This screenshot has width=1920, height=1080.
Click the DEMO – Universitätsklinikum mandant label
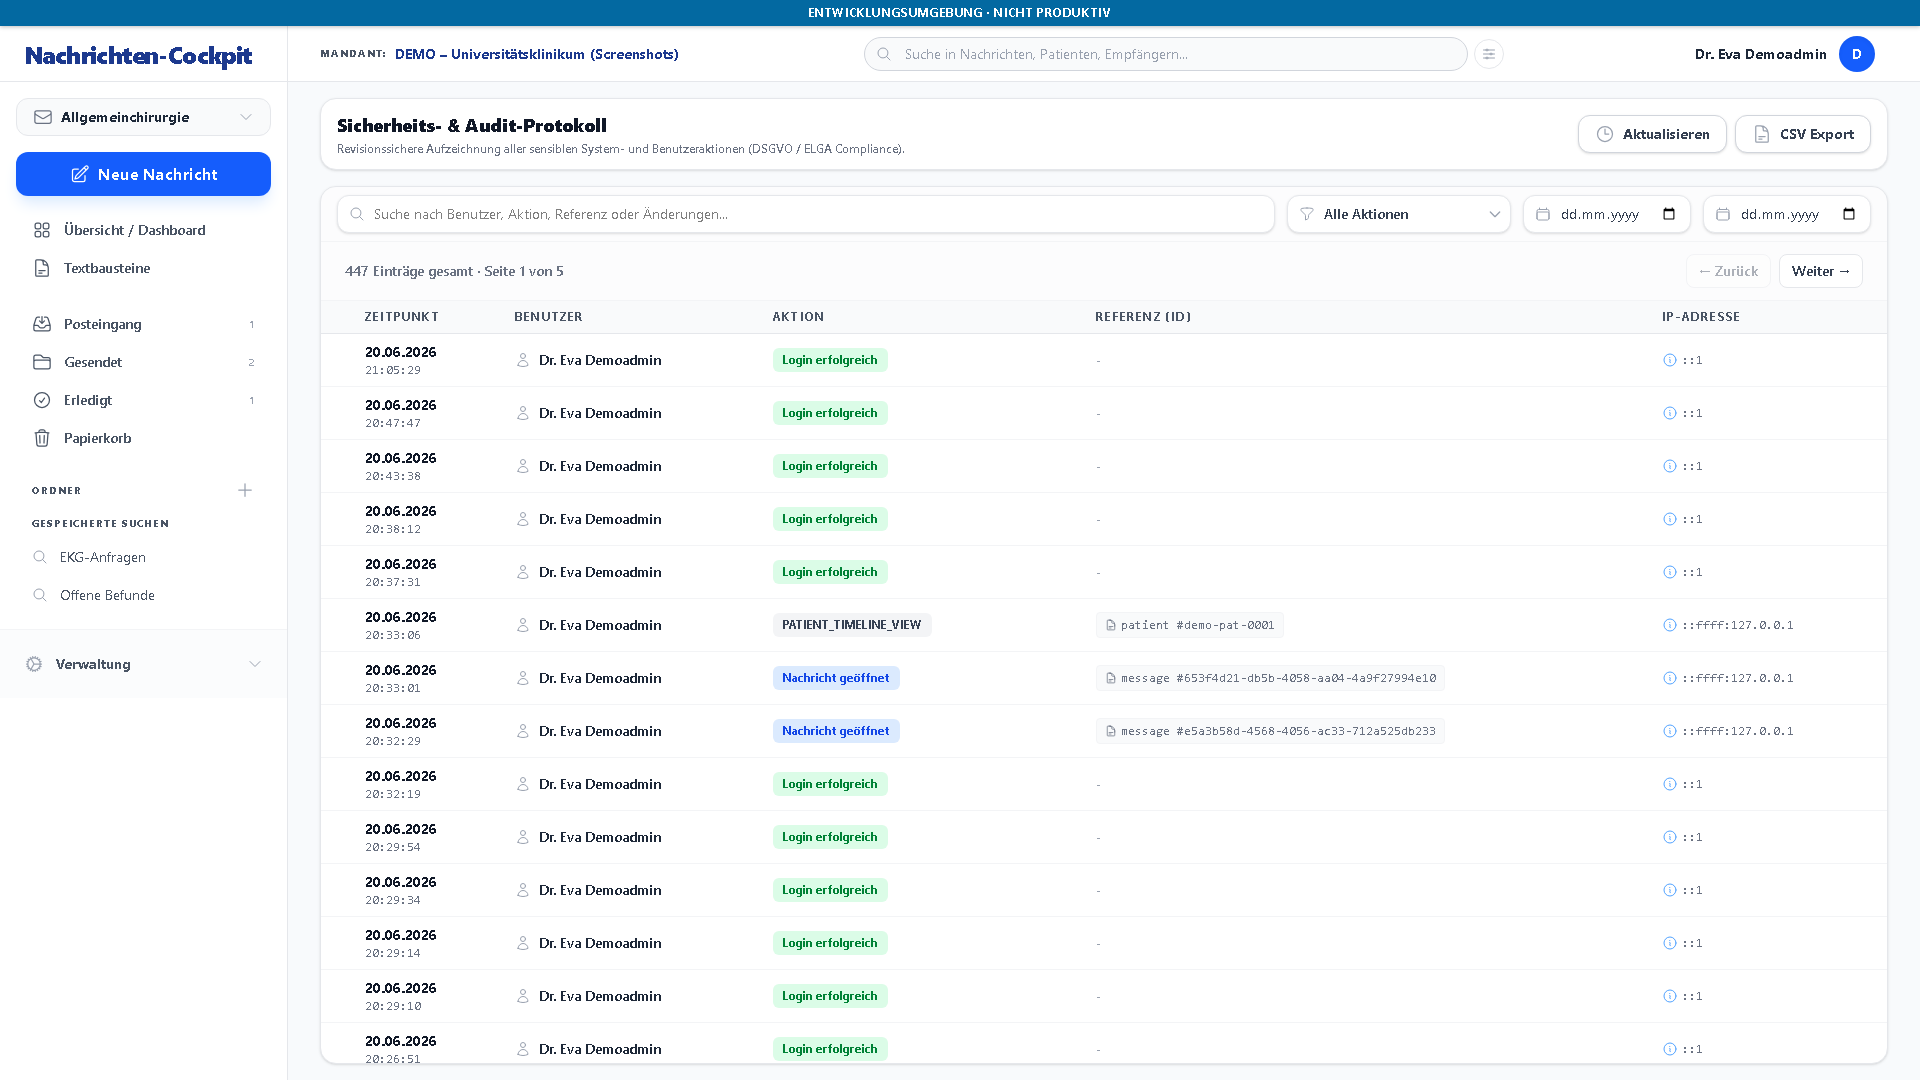[x=536, y=54]
